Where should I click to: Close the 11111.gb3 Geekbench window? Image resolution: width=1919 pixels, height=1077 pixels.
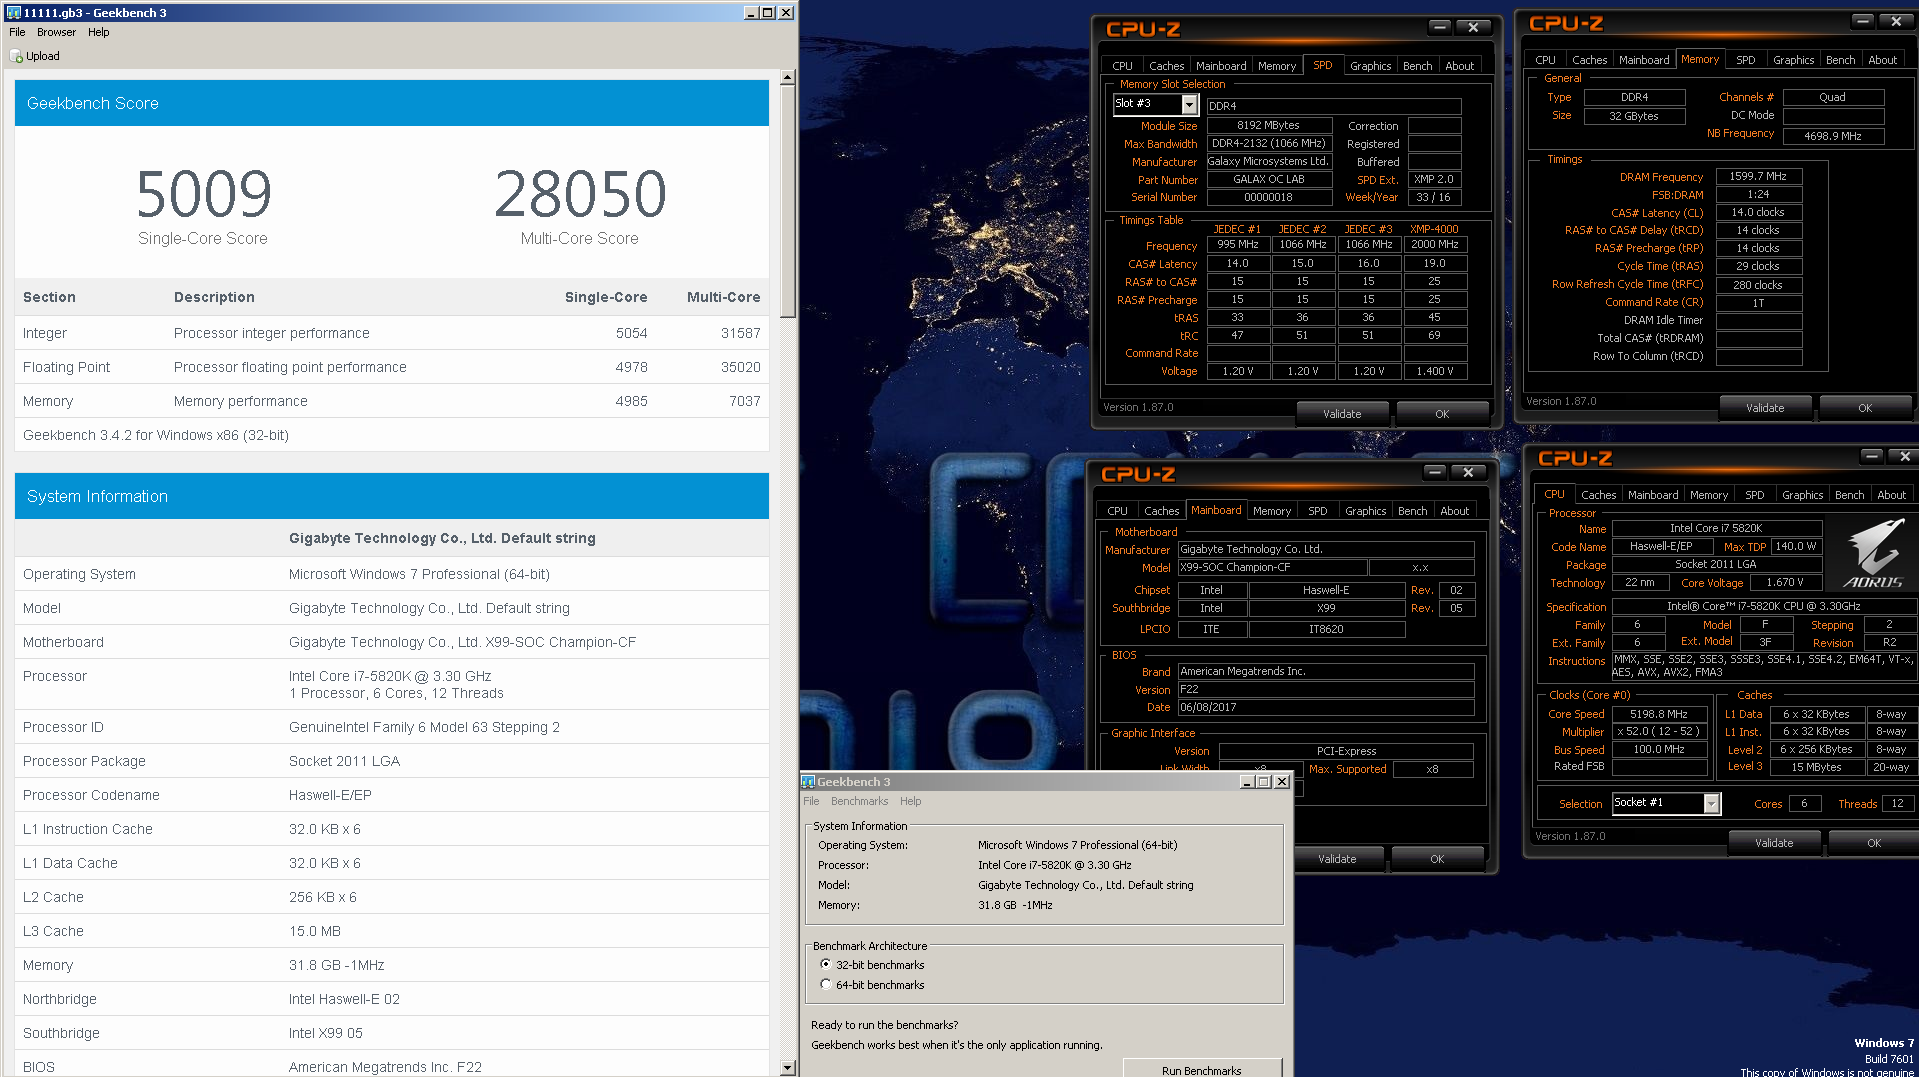[x=786, y=13]
